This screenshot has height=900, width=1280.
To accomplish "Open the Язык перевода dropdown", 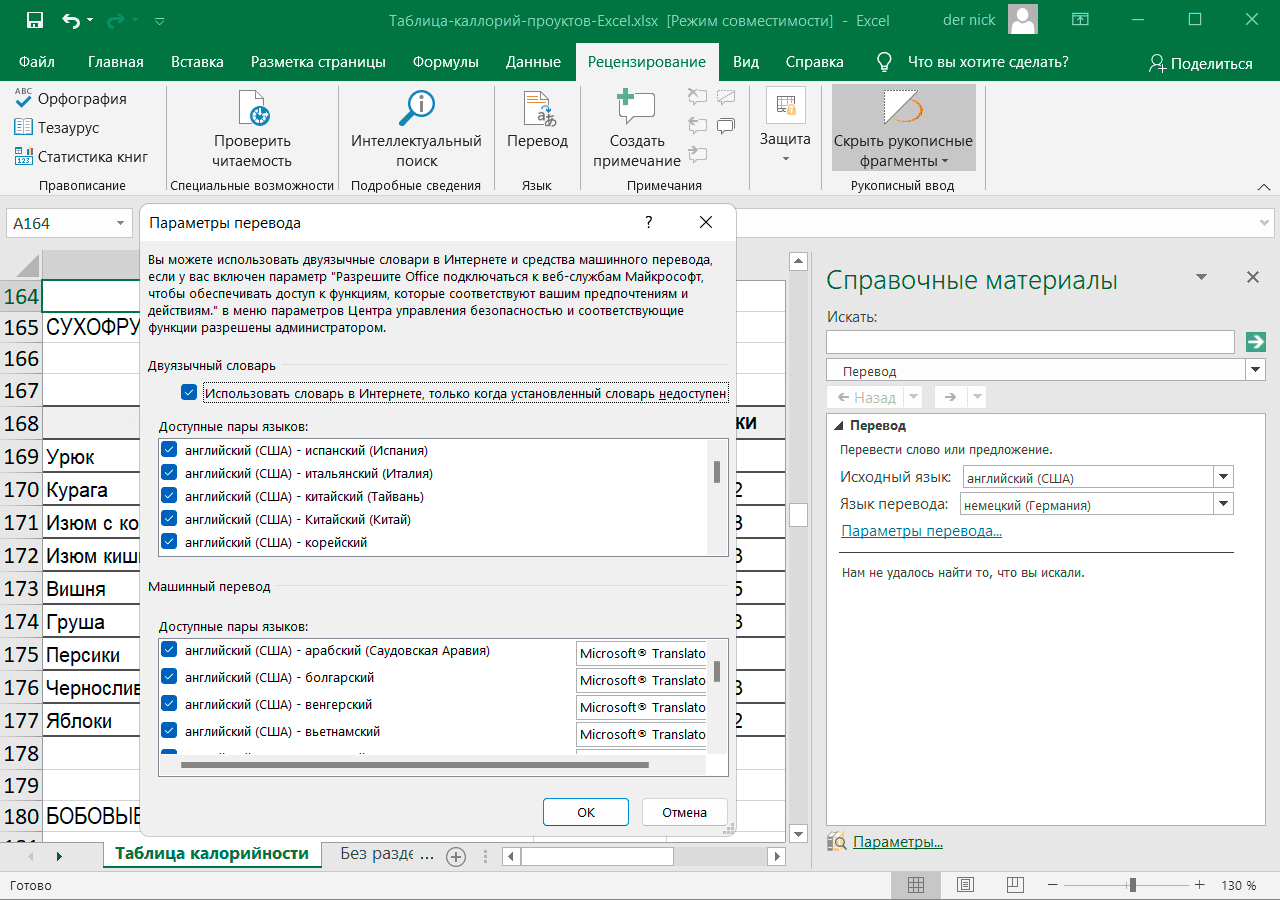I will click(x=1224, y=505).
